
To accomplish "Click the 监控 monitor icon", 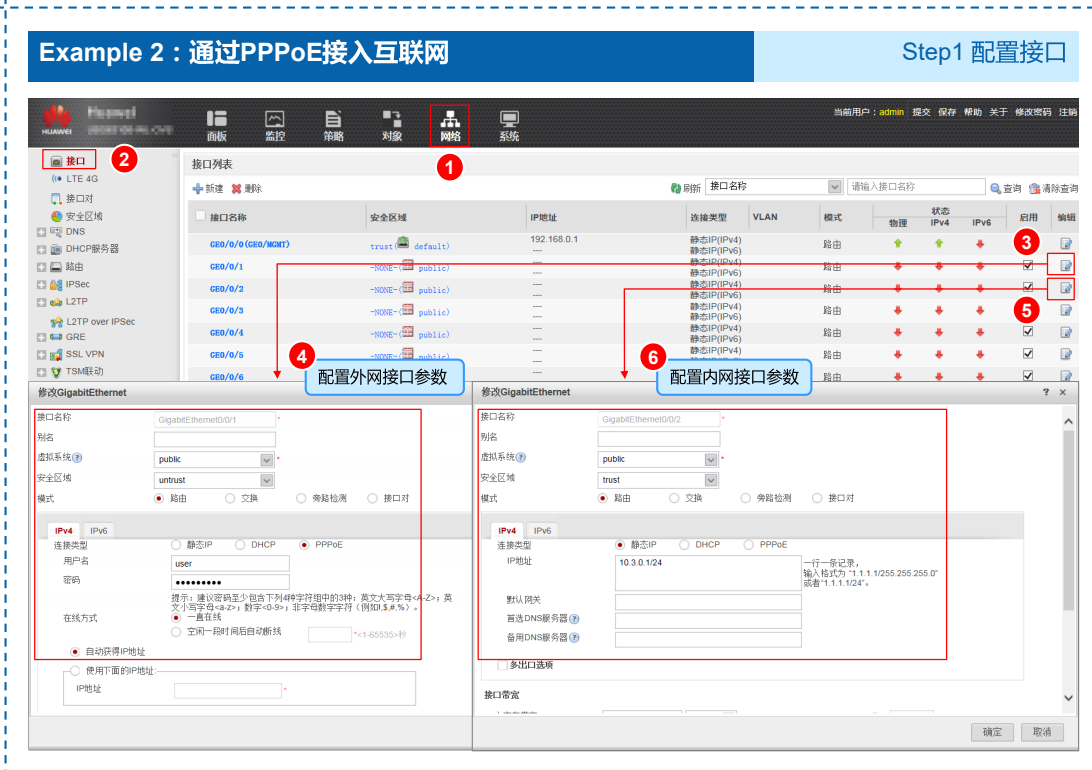I will pos(275,124).
